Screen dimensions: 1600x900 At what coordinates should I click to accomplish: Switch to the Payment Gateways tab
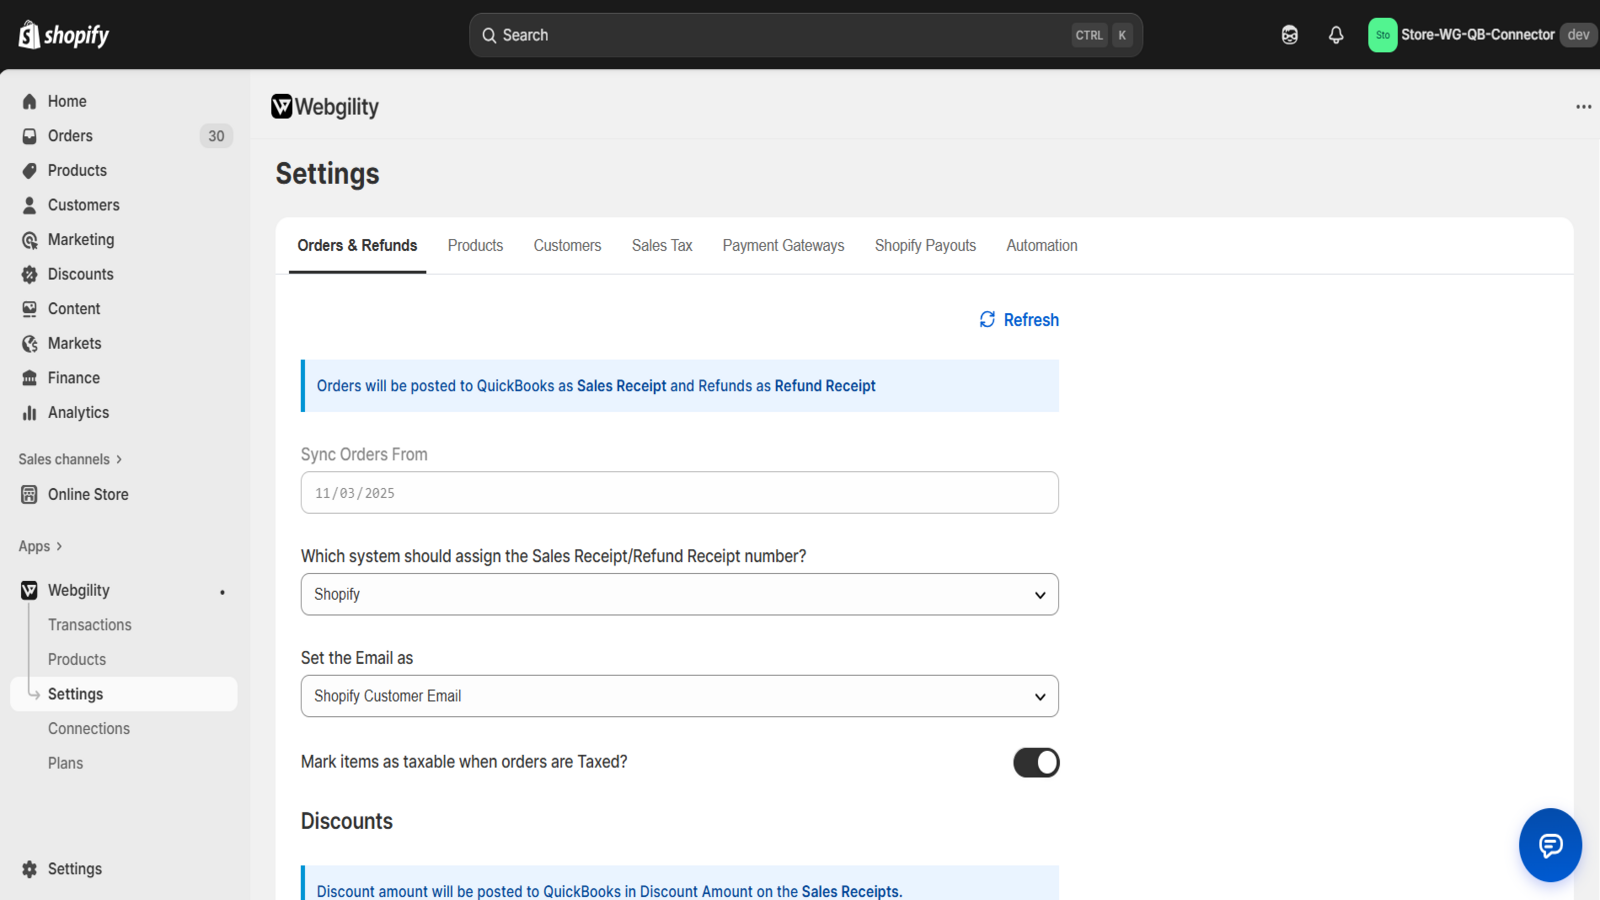click(x=783, y=245)
